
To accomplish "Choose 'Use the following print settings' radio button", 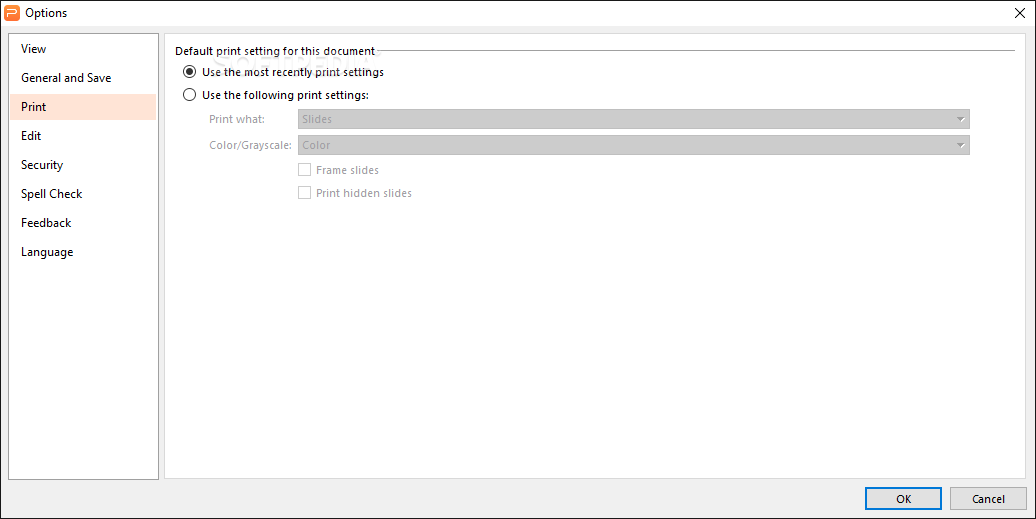I will [x=190, y=94].
